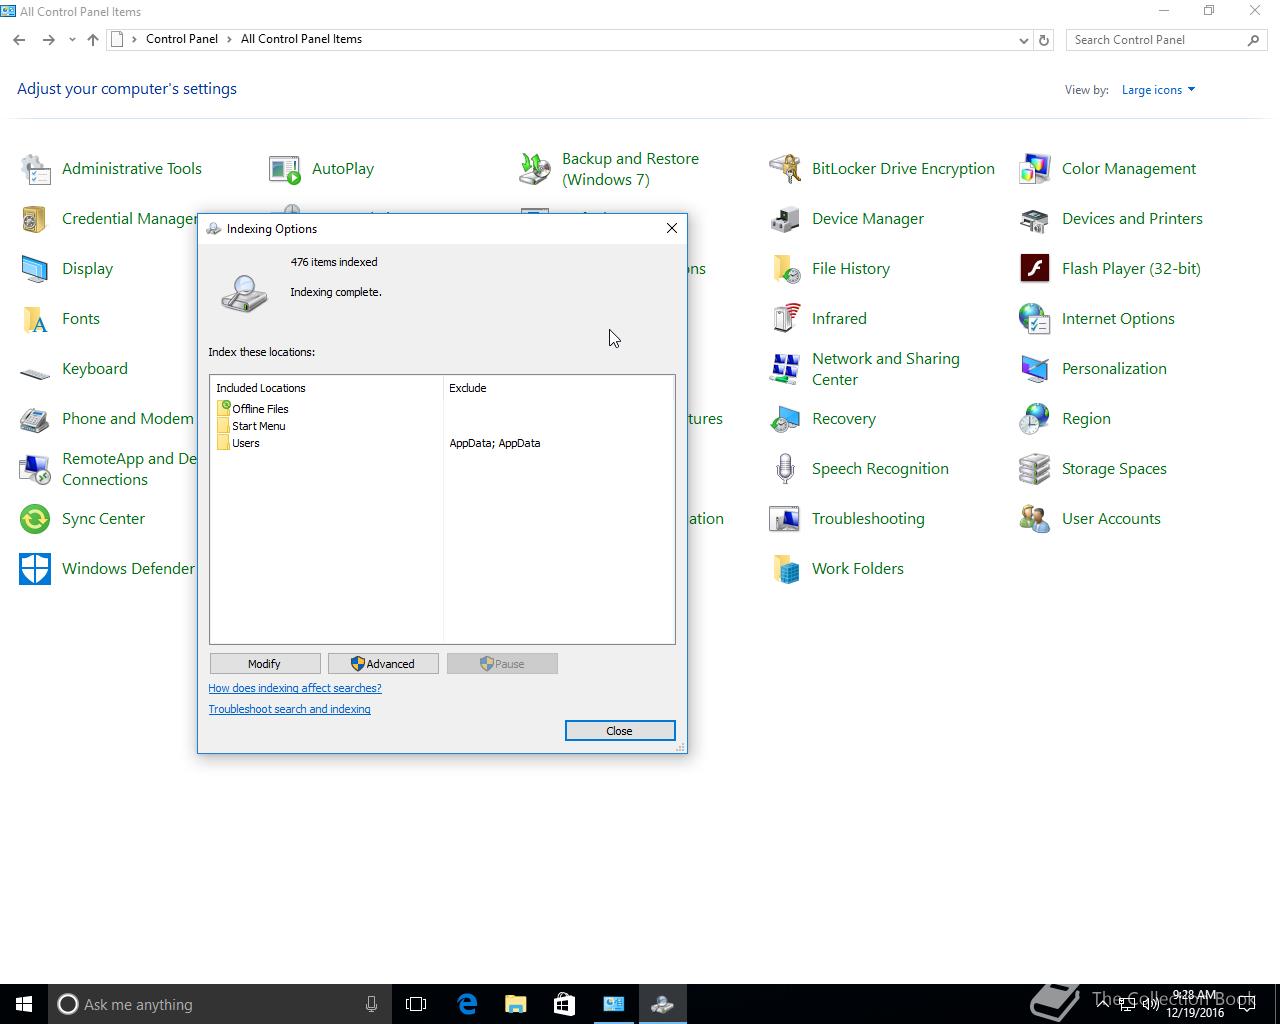1280x1024 pixels.
Task: Open the Infrared icon
Action: tap(785, 319)
